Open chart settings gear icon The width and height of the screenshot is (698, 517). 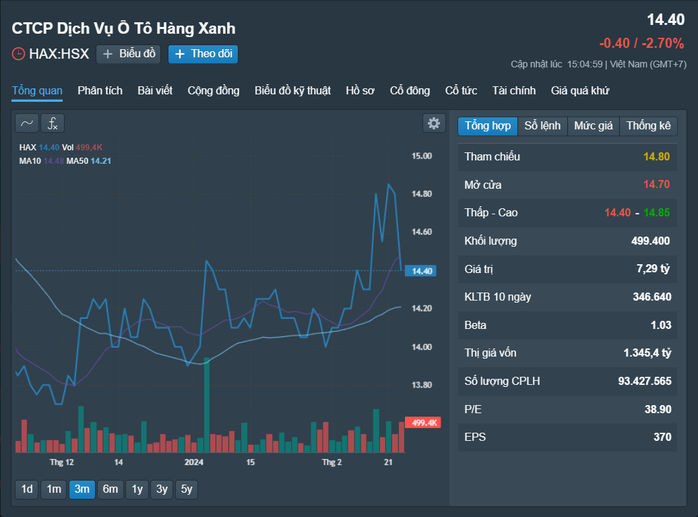434,123
